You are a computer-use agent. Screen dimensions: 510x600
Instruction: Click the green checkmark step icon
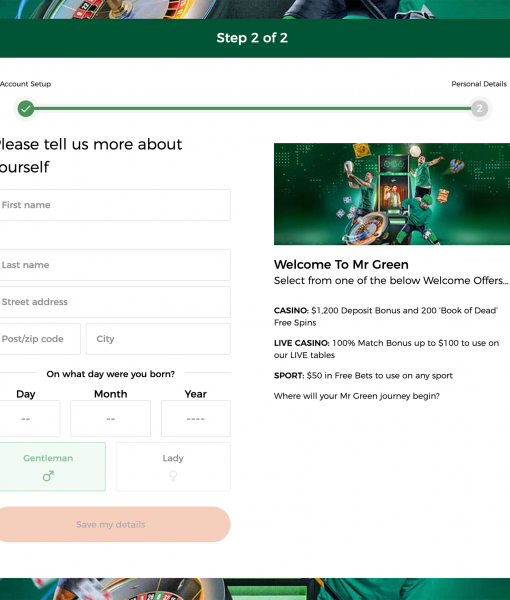click(26, 109)
